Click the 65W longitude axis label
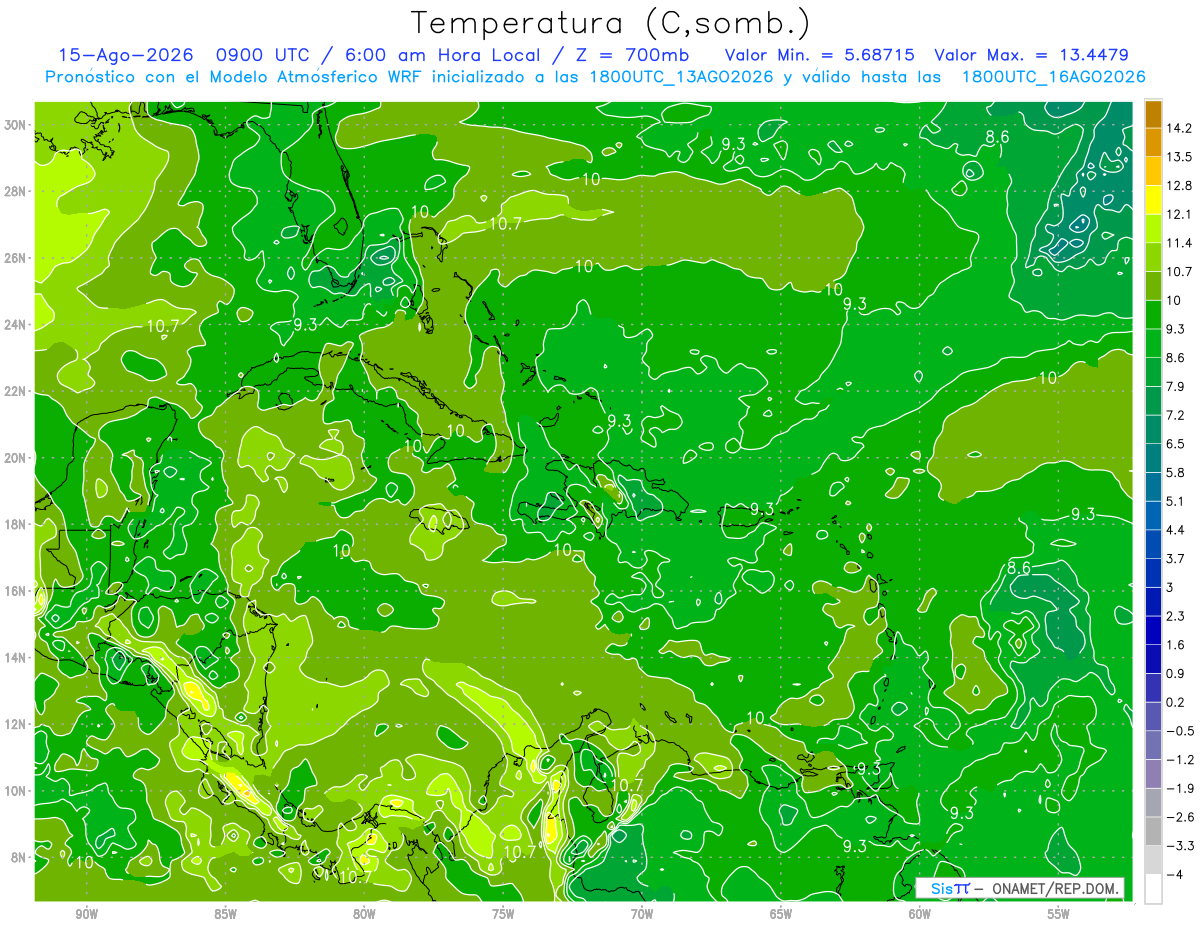This screenshot has height=927, width=1200. [781, 914]
